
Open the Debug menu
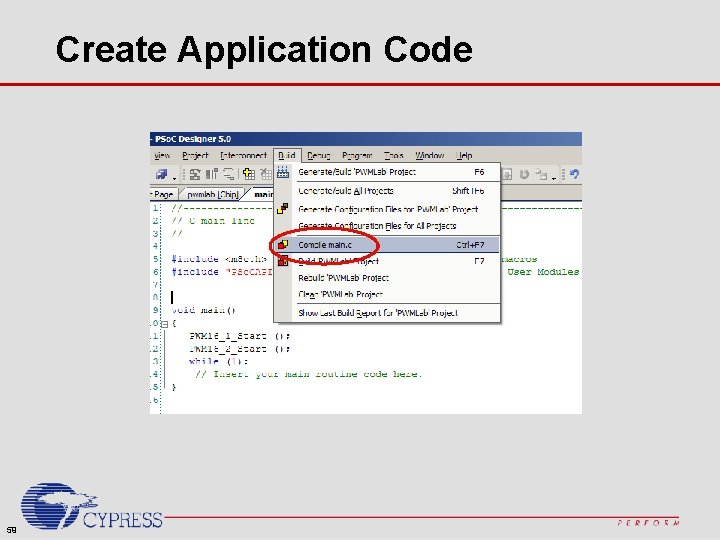point(319,155)
